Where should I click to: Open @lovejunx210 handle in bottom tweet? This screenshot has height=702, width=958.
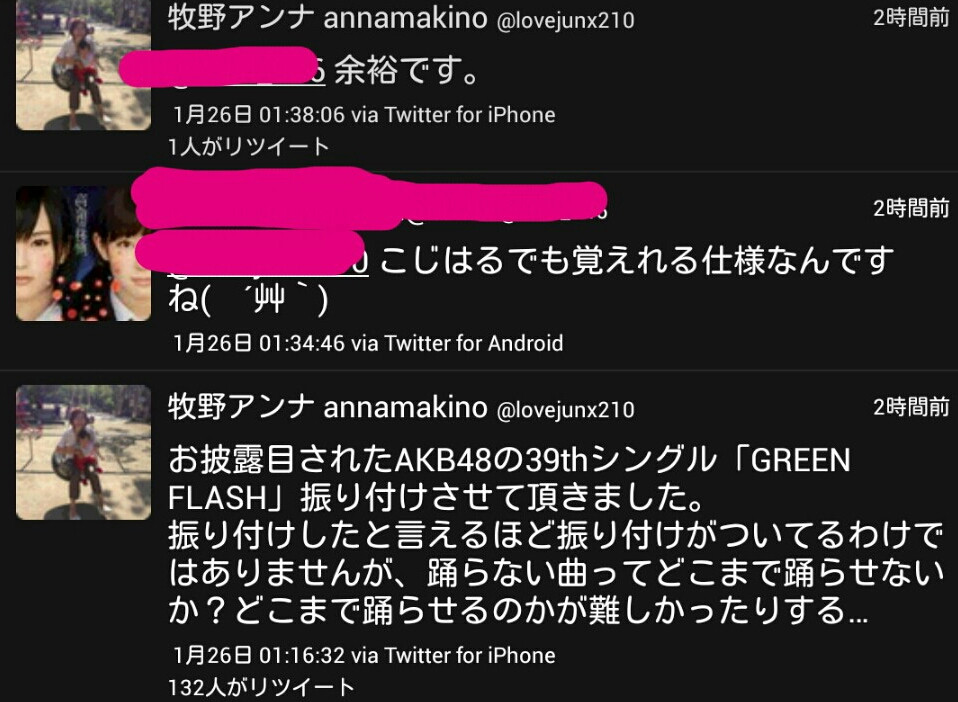(x=566, y=410)
